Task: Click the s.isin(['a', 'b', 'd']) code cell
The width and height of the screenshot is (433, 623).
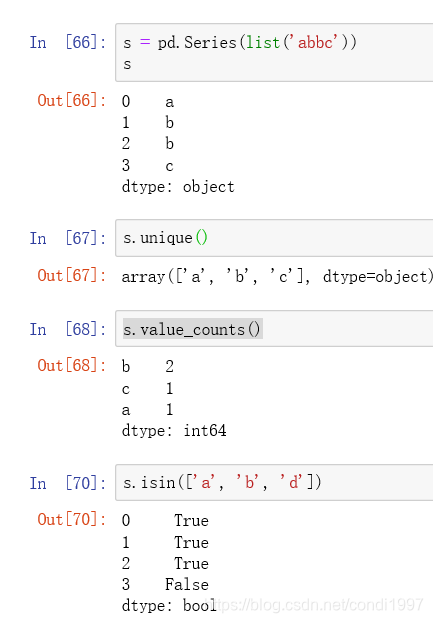Action: [274, 482]
